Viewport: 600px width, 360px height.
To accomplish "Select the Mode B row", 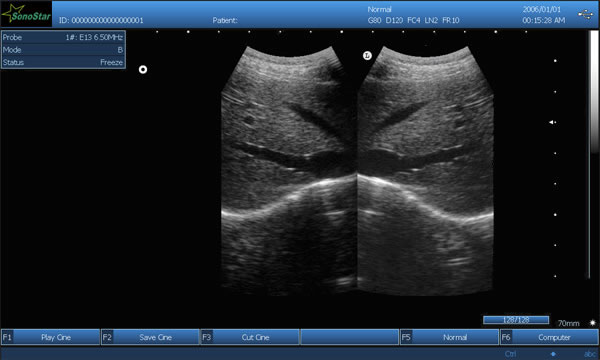I will (63, 50).
